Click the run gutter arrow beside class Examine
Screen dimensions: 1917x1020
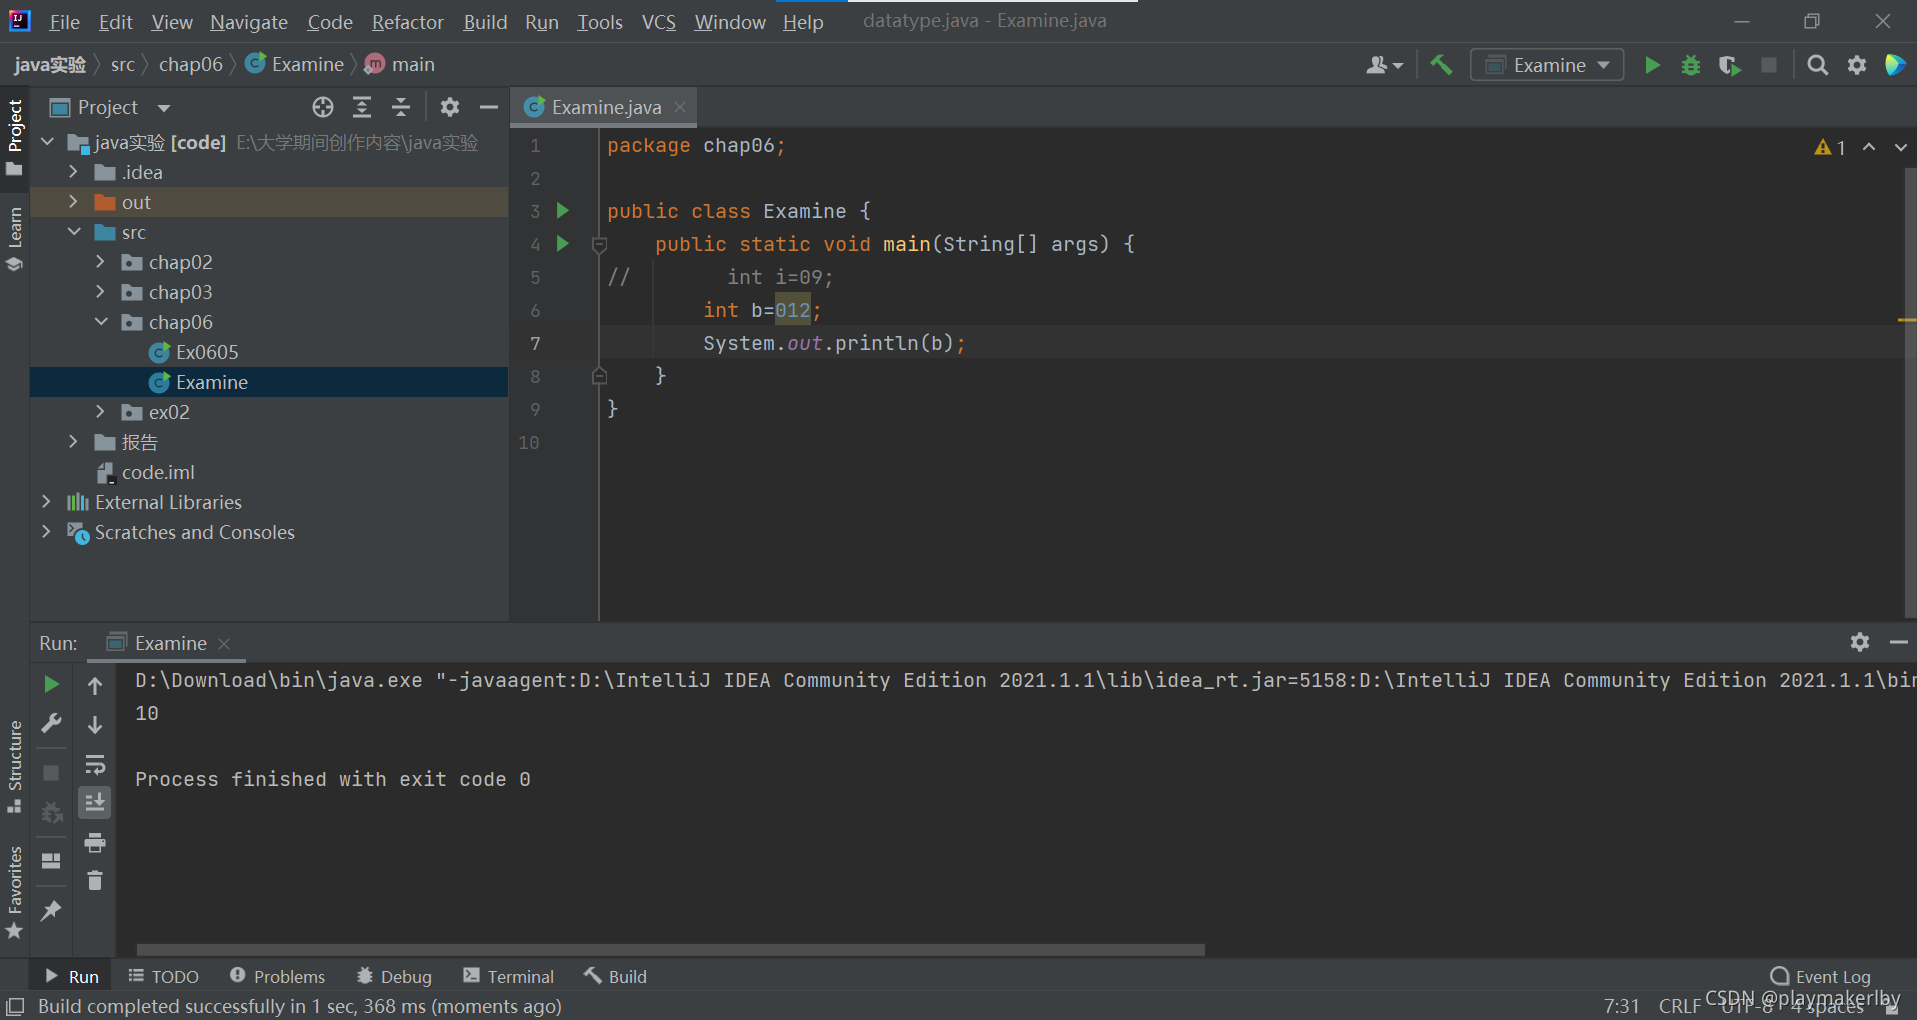coord(563,211)
